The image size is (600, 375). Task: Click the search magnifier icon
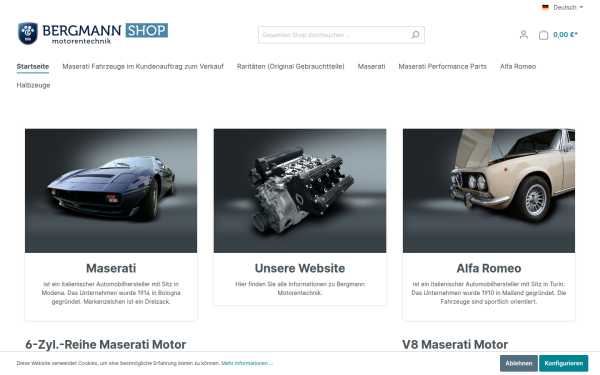pos(415,35)
